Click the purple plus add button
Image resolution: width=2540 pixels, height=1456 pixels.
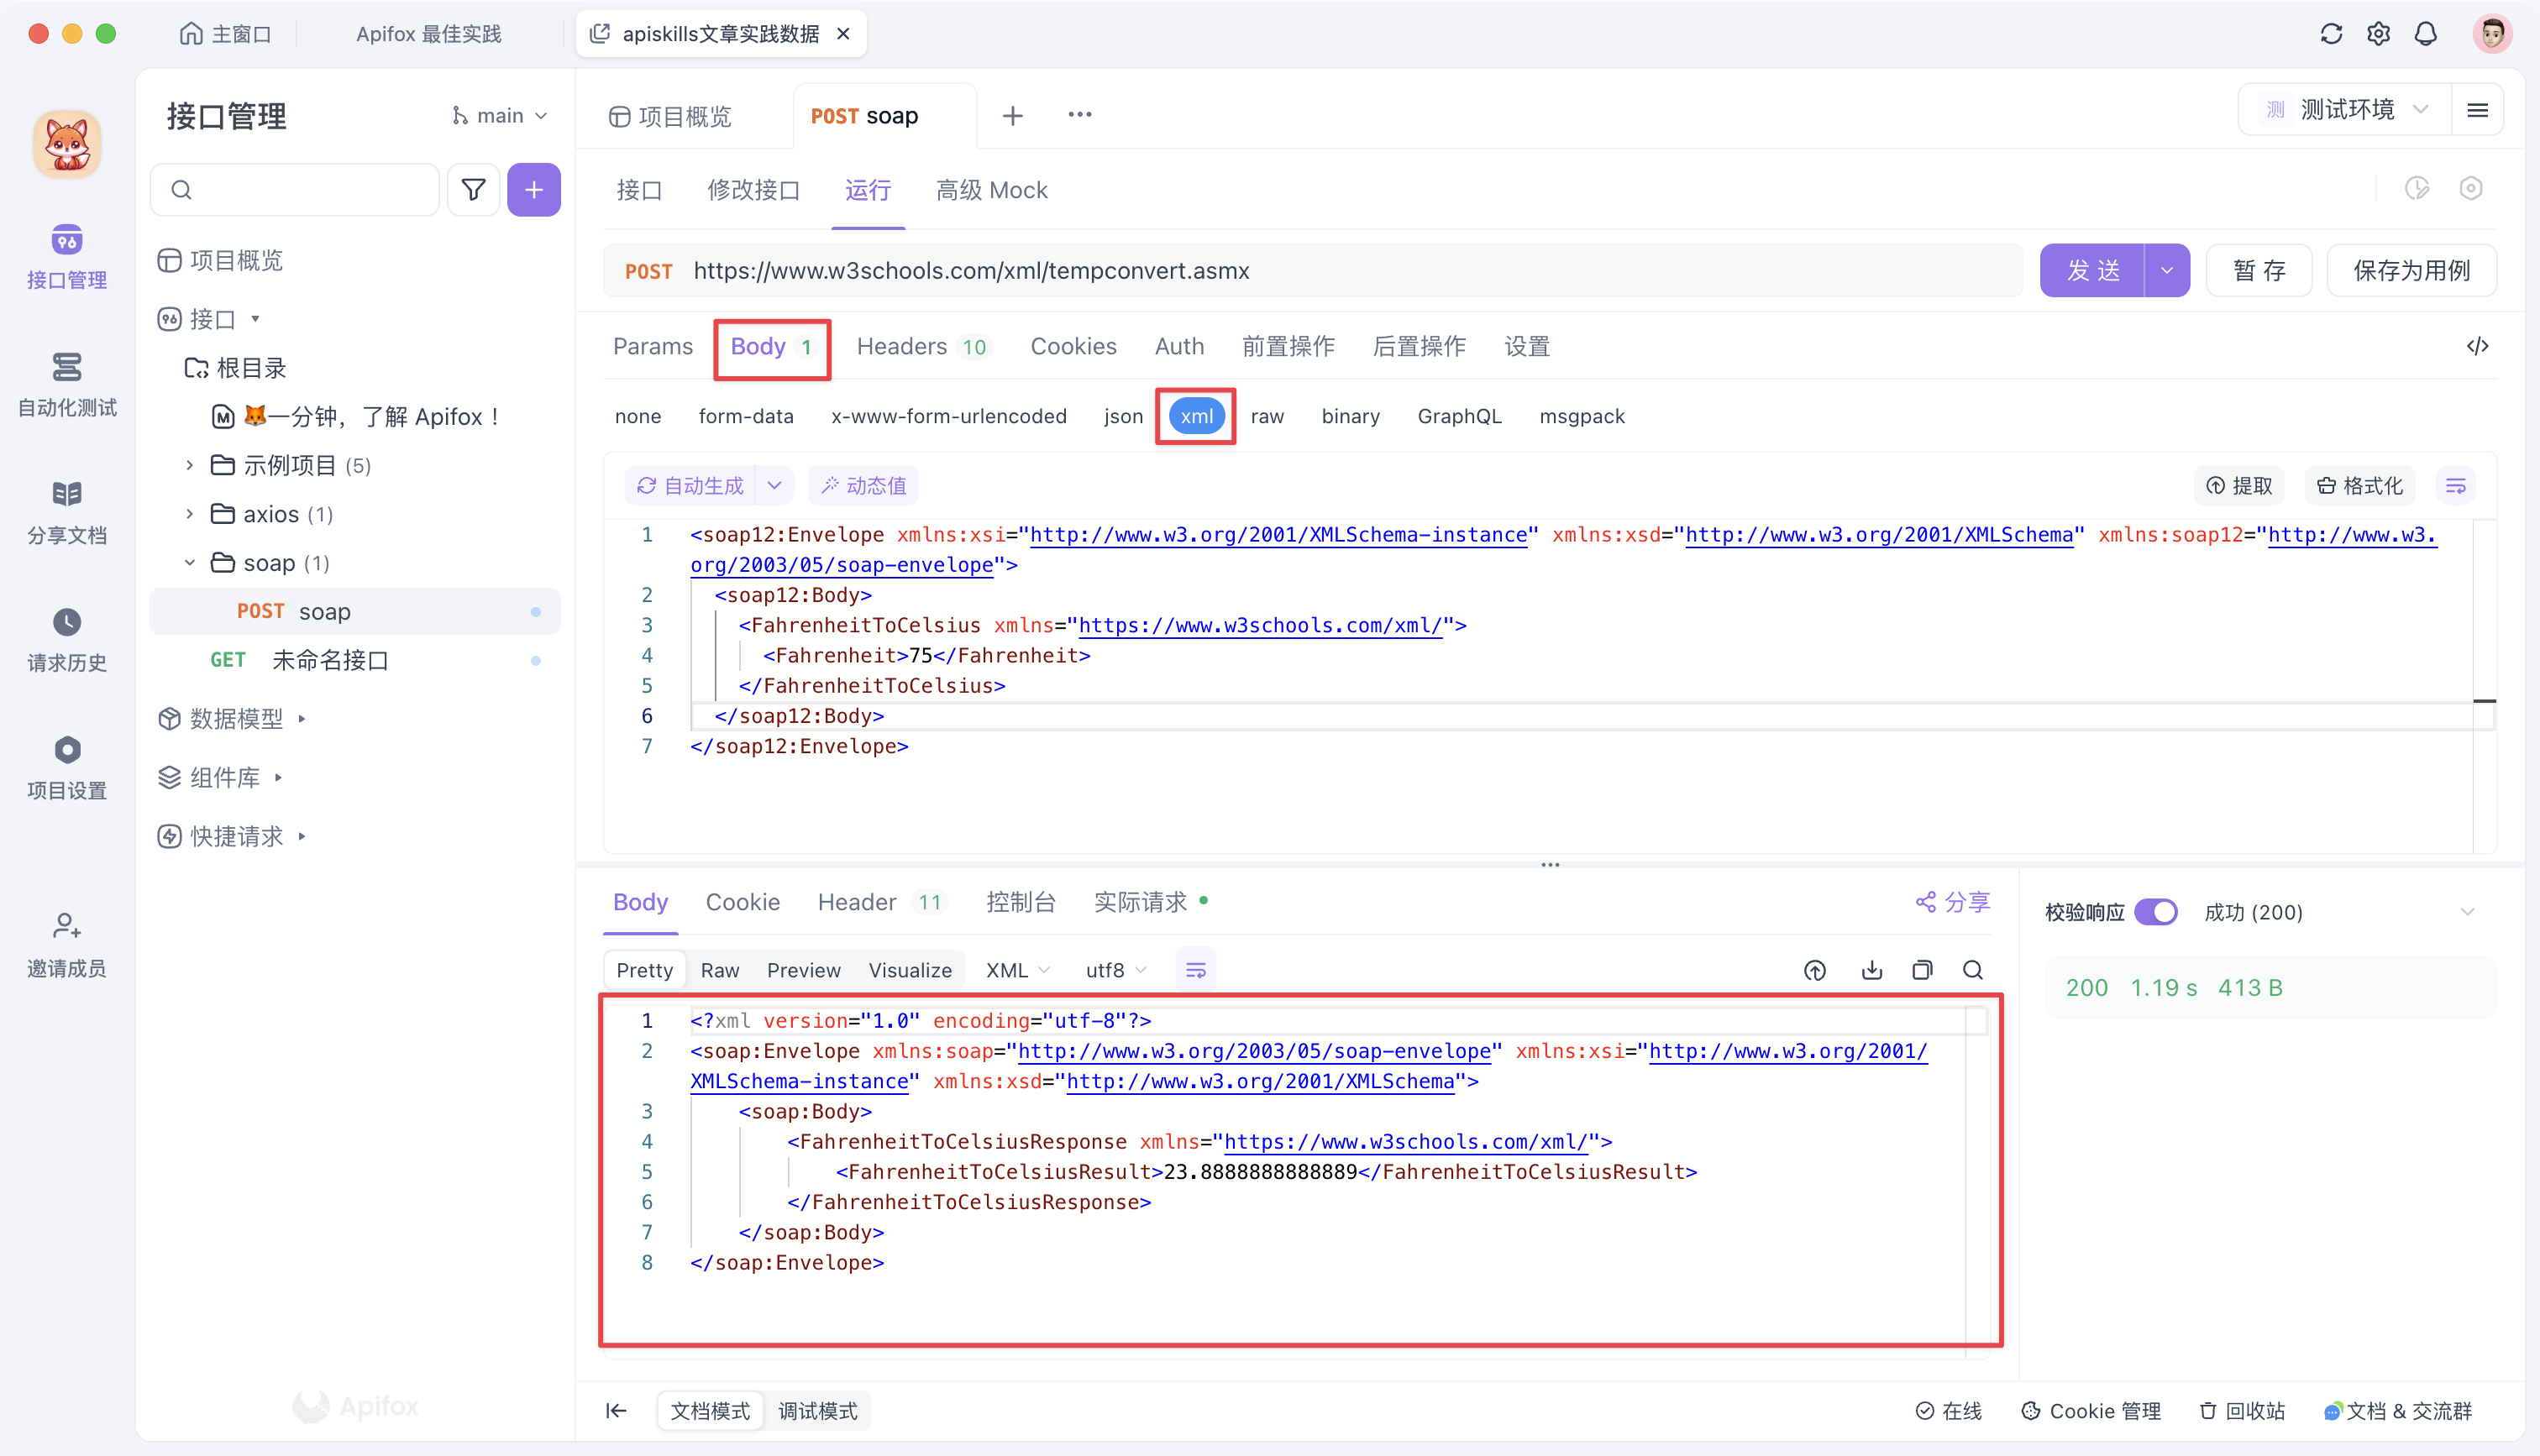(534, 189)
